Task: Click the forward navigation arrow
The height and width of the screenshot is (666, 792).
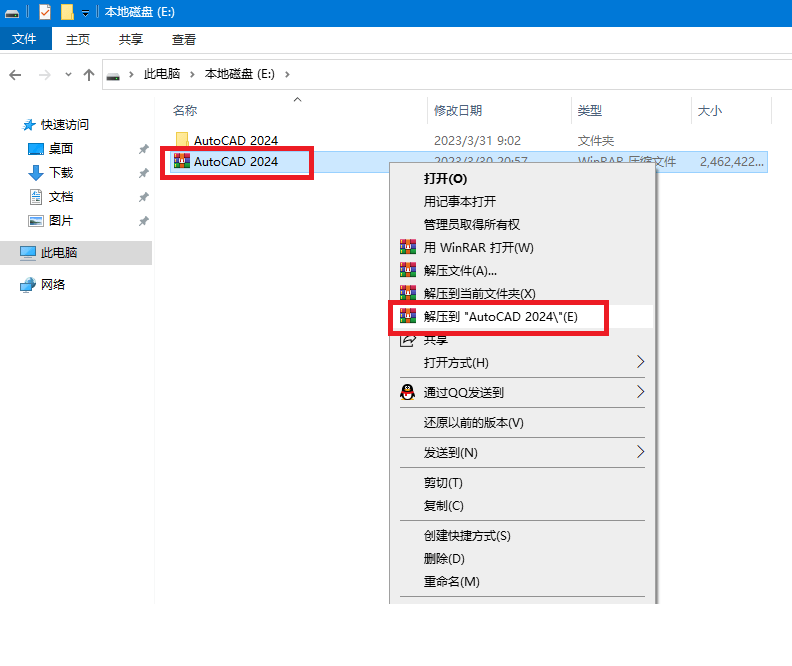Action: pos(45,75)
